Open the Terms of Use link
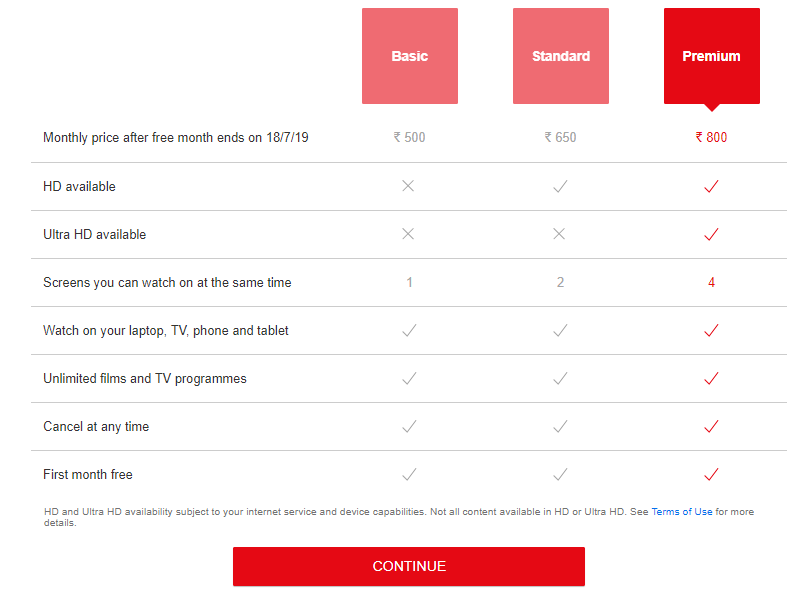807x591 pixels. [682, 511]
